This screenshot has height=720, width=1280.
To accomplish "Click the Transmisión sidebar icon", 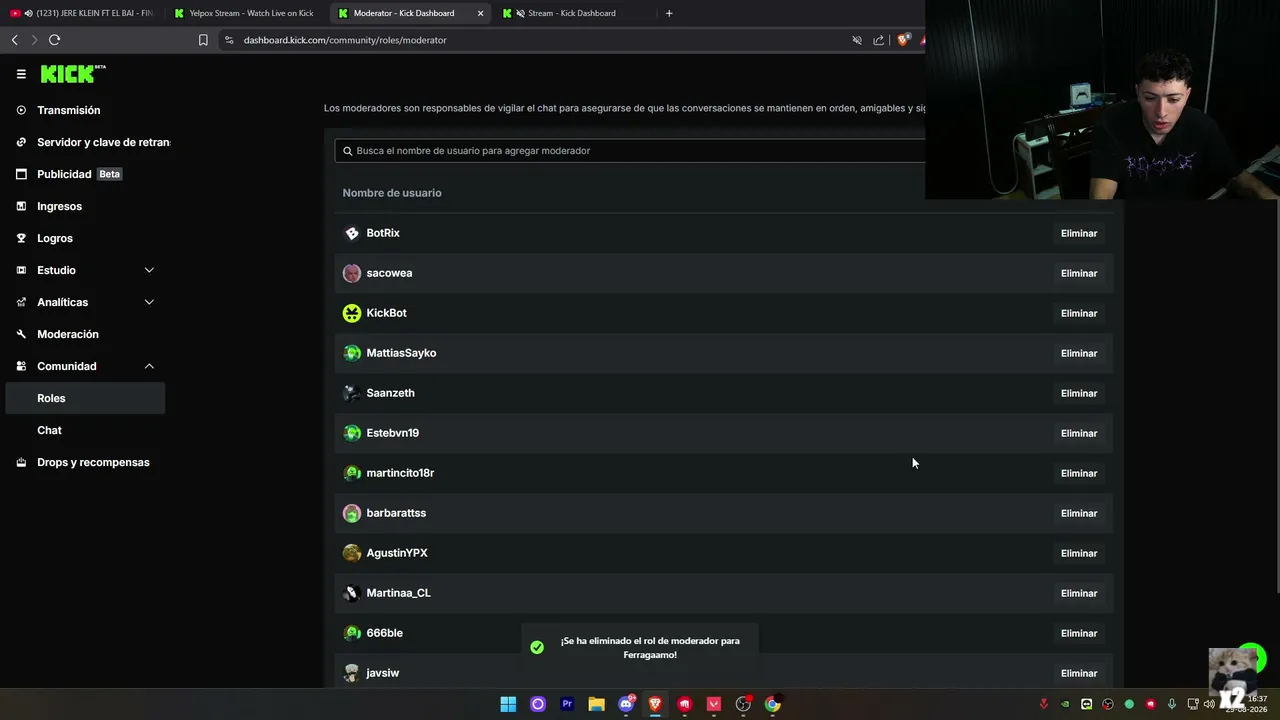I will tap(21, 110).
